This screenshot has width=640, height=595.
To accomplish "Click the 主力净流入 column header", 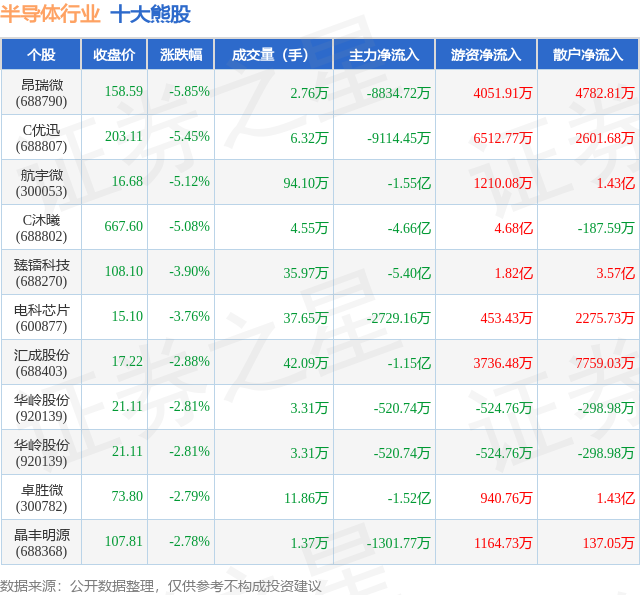I will [384, 55].
